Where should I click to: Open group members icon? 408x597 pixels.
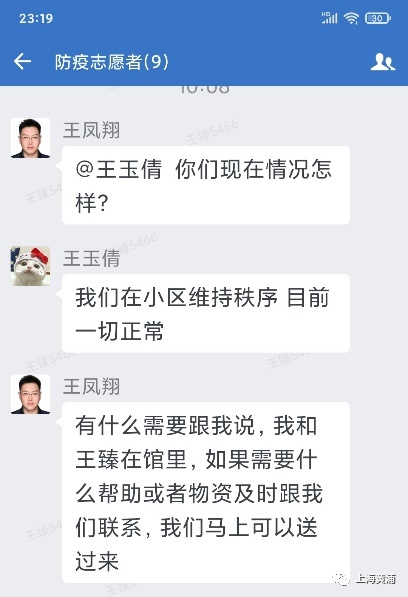[382, 62]
